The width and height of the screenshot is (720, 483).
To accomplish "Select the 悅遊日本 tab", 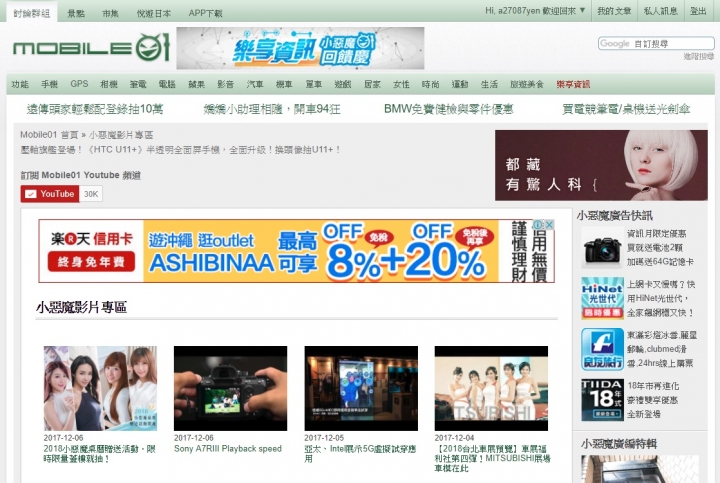I will [x=153, y=13].
